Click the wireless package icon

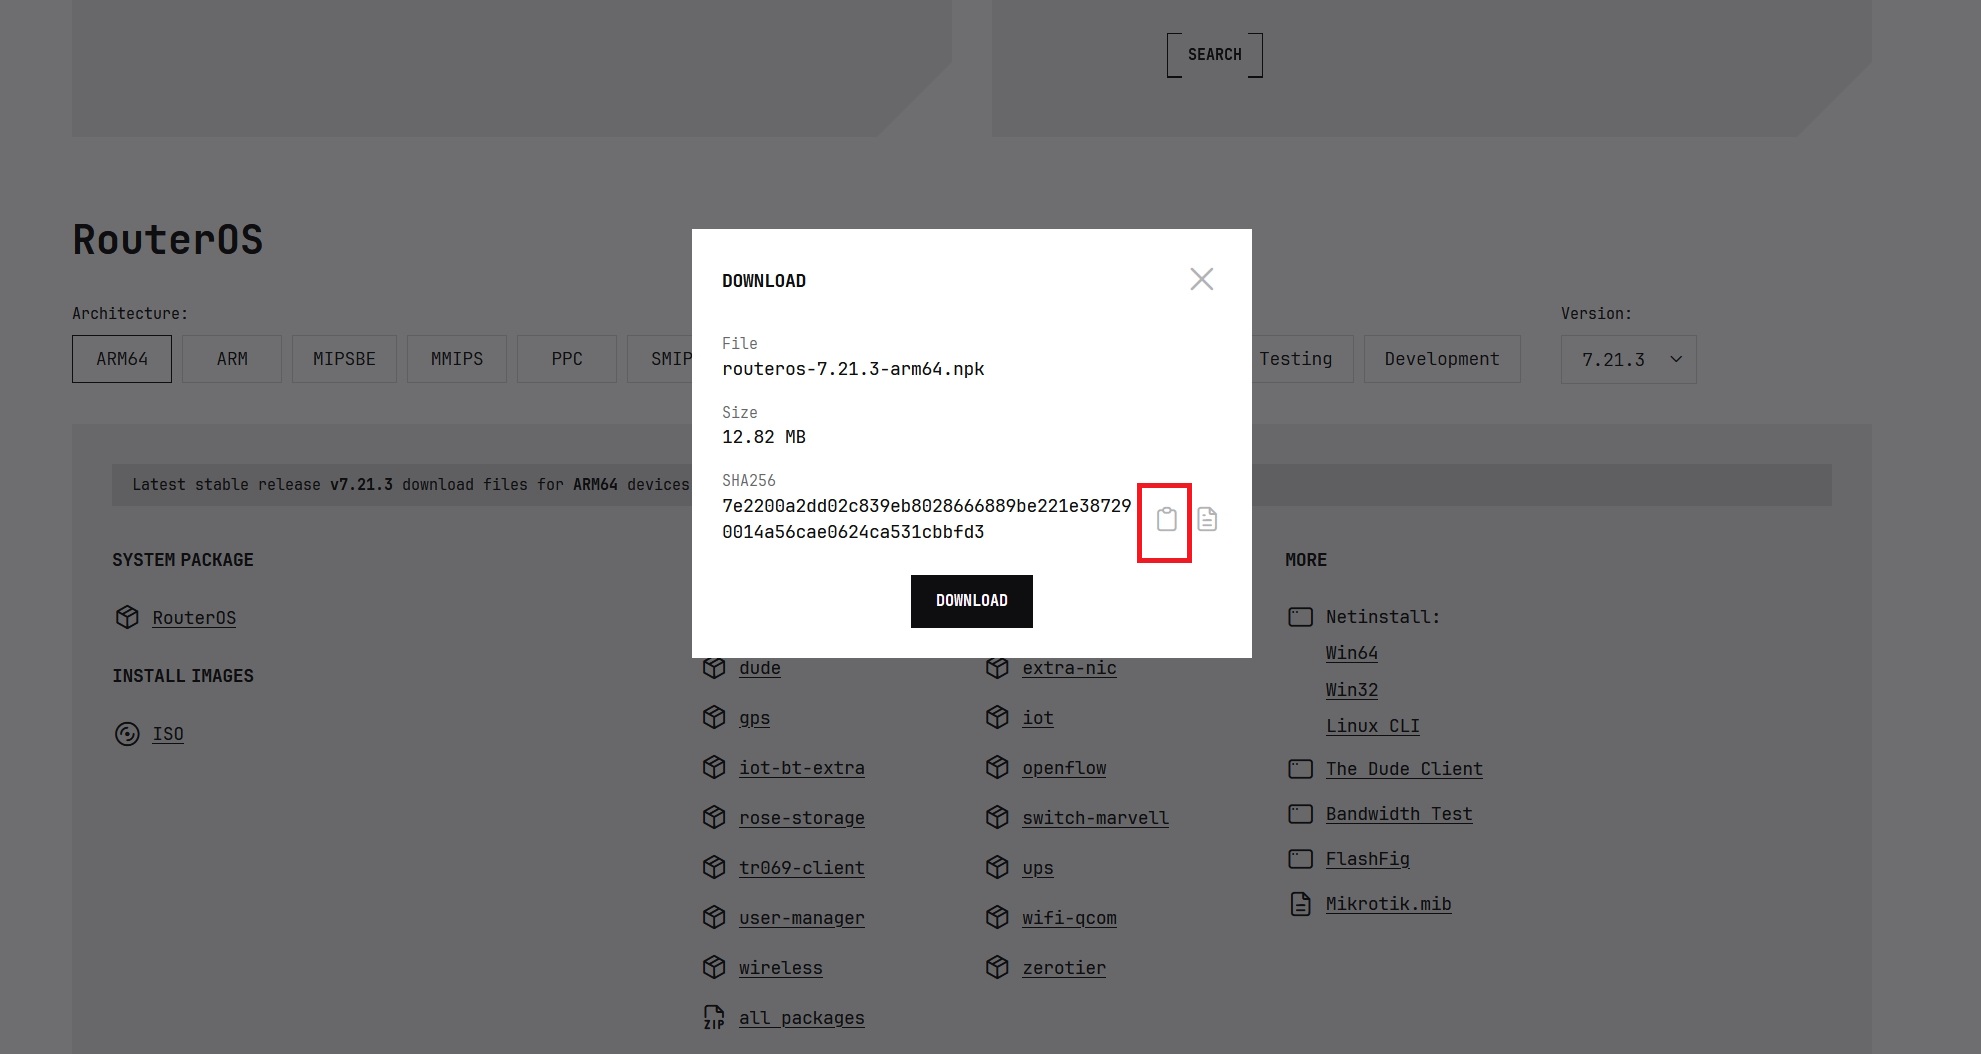pos(714,967)
